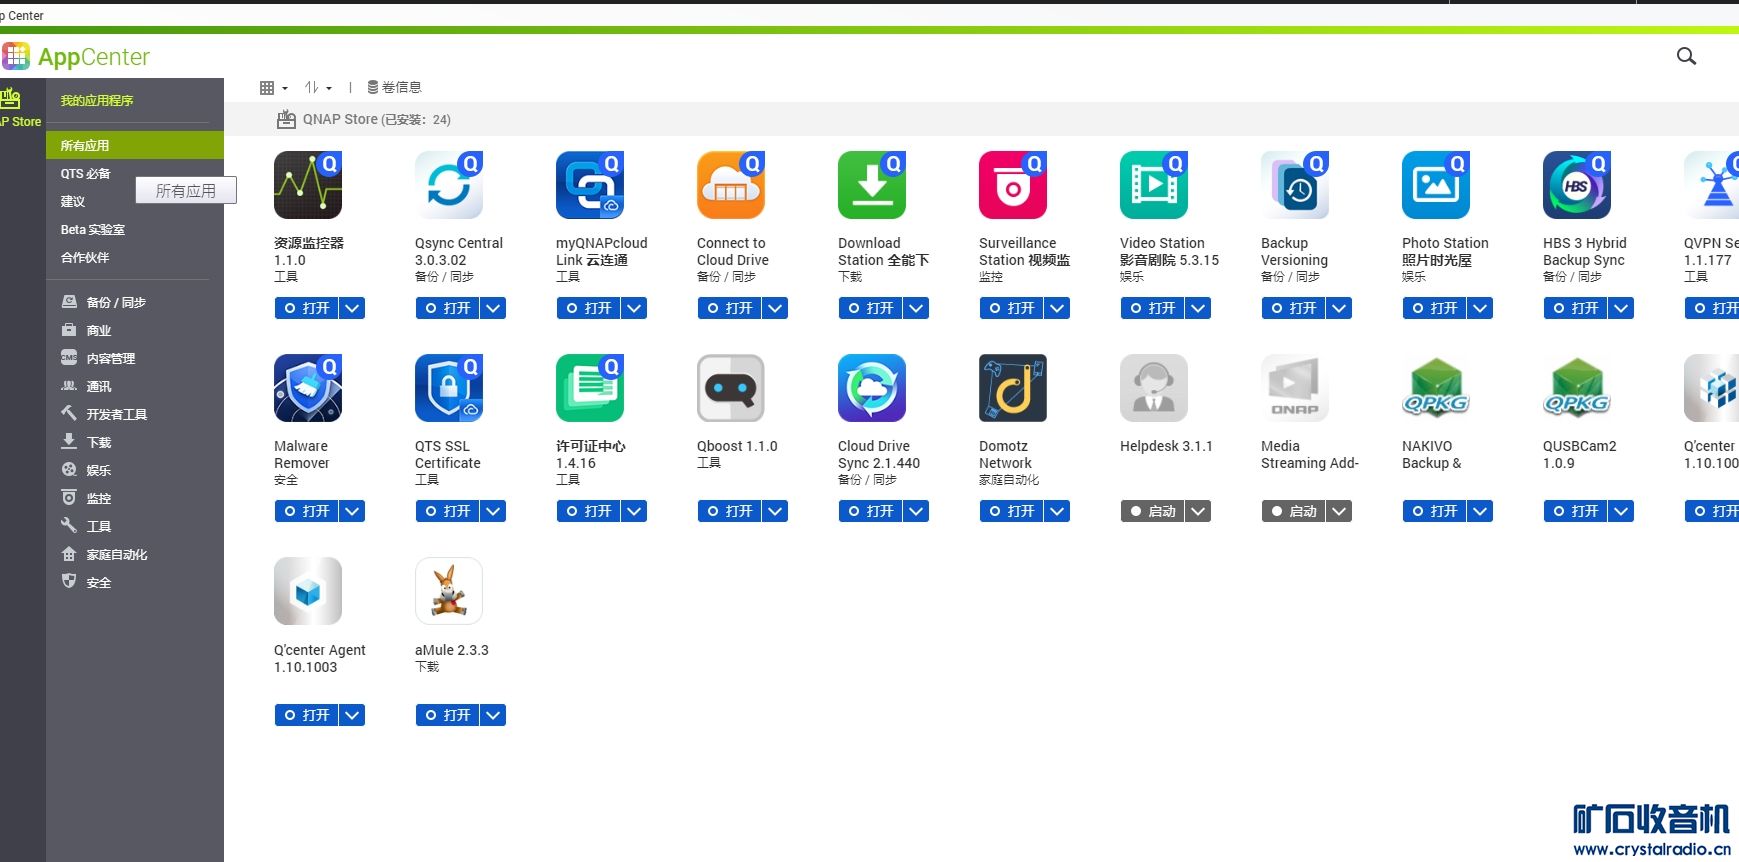
Task: Open the License Center 许可证中心 icon
Action: 590,388
